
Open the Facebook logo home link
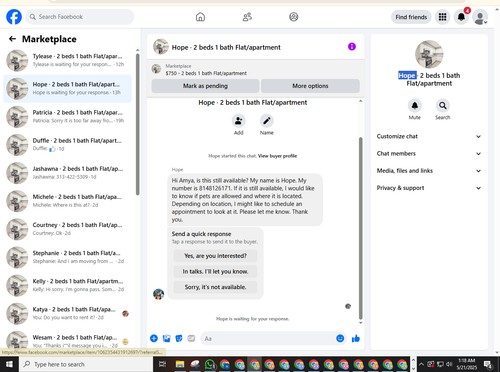[x=14, y=17]
